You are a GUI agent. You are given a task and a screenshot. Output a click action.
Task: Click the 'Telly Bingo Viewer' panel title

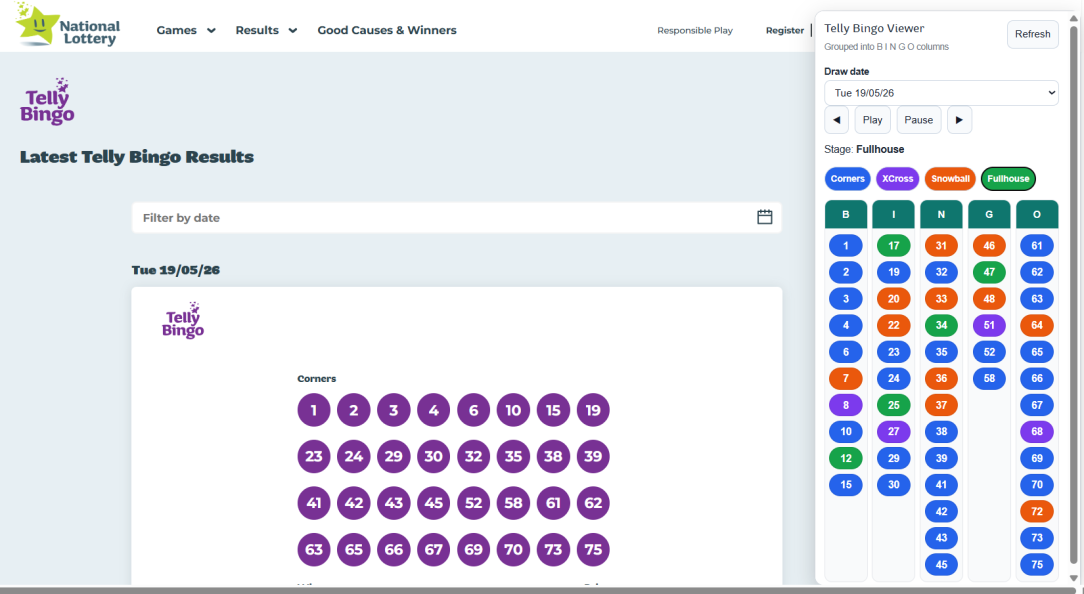pyautogui.click(x=874, y=28)
